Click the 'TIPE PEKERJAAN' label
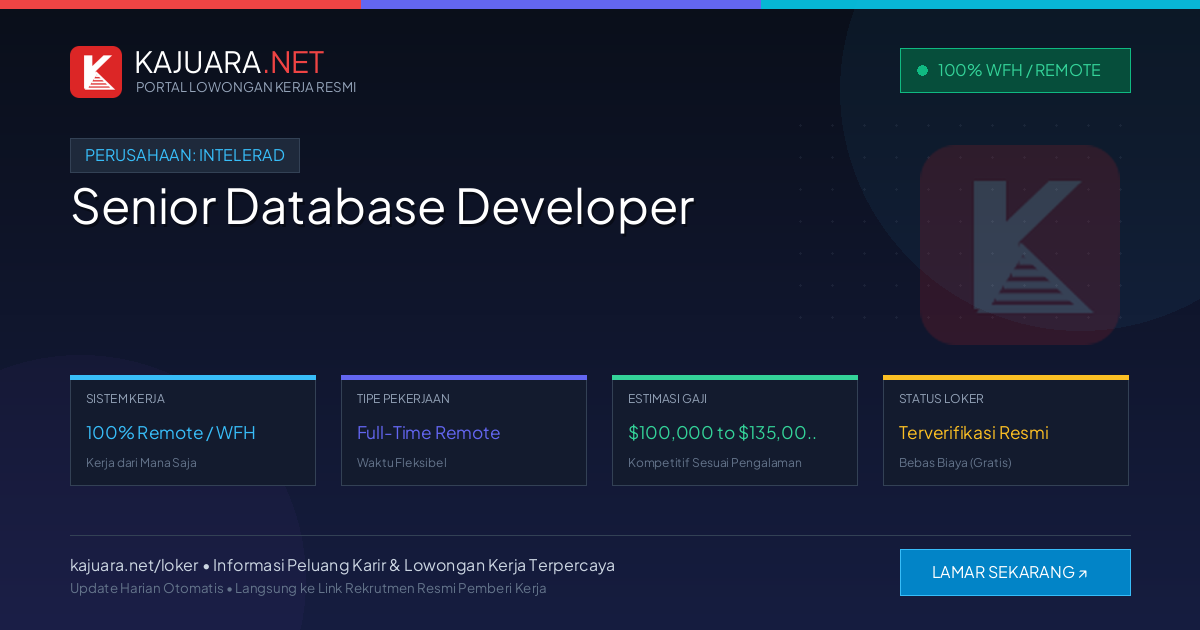This screenshot has height=630, width=1200. [403, 399]
